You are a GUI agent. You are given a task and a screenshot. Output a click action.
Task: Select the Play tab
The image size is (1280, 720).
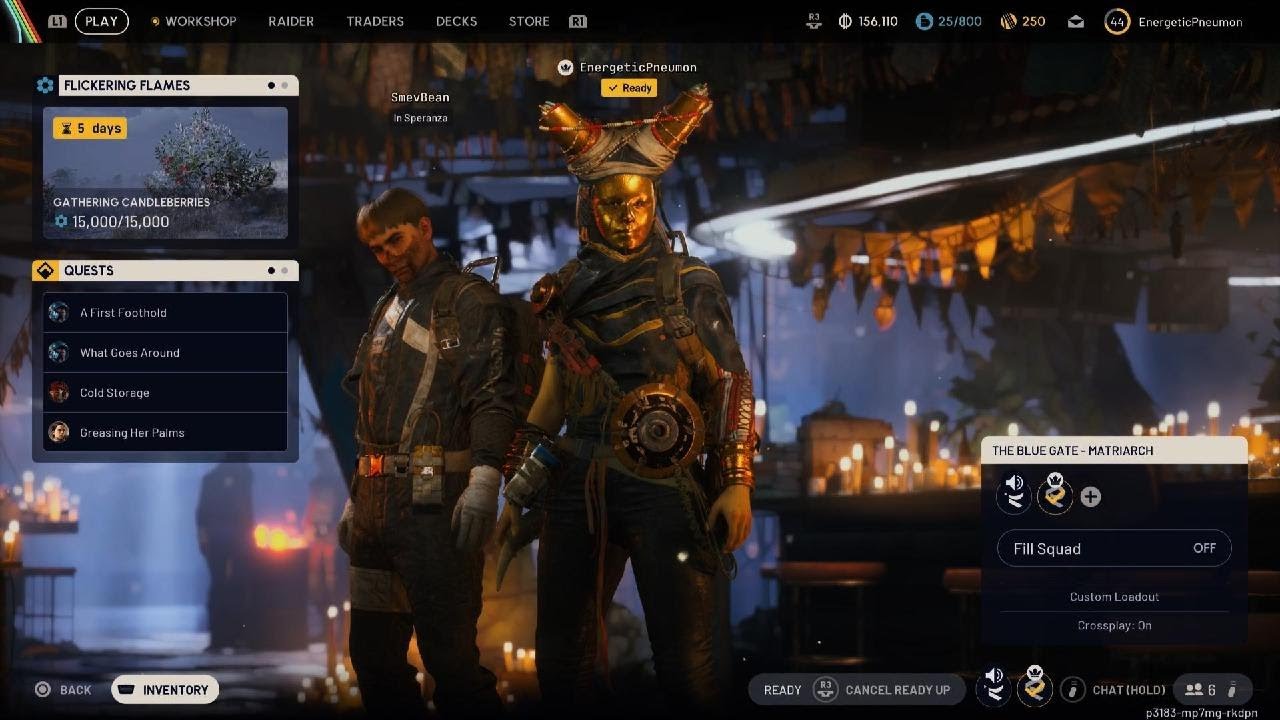point(102,21)
